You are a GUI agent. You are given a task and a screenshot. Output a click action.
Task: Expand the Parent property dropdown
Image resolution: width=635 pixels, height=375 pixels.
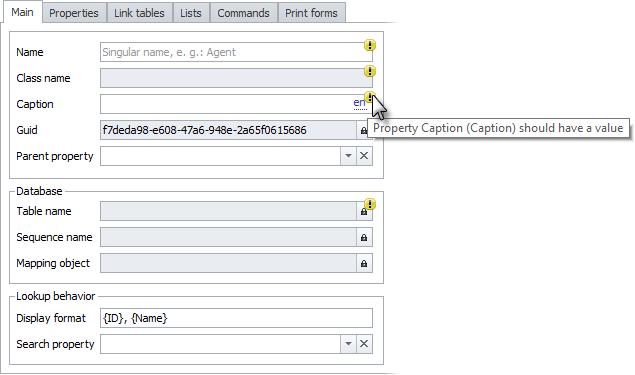348,156
